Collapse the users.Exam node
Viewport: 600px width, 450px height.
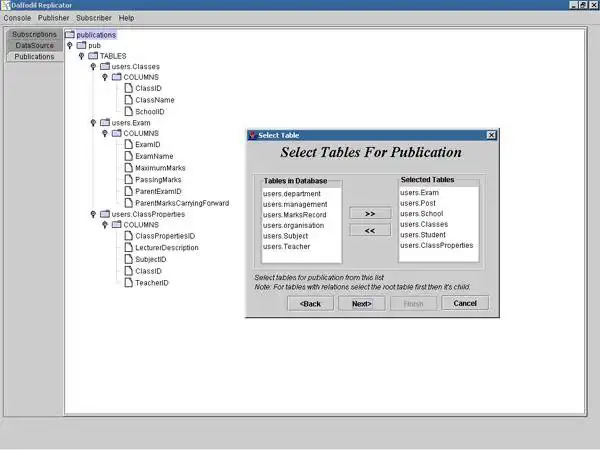click(x=93, y=123)
